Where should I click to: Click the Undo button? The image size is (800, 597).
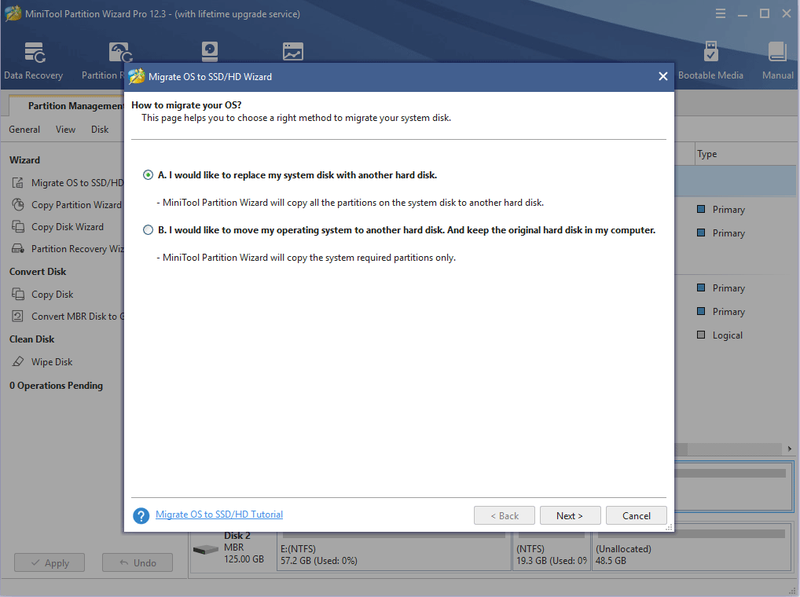[x=137, y=563]
